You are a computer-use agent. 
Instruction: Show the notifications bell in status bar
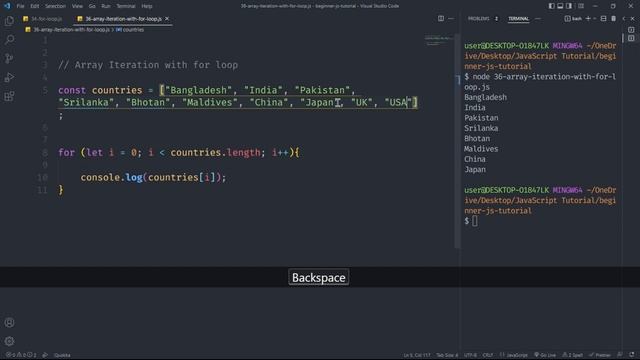(x=632, y=355)
